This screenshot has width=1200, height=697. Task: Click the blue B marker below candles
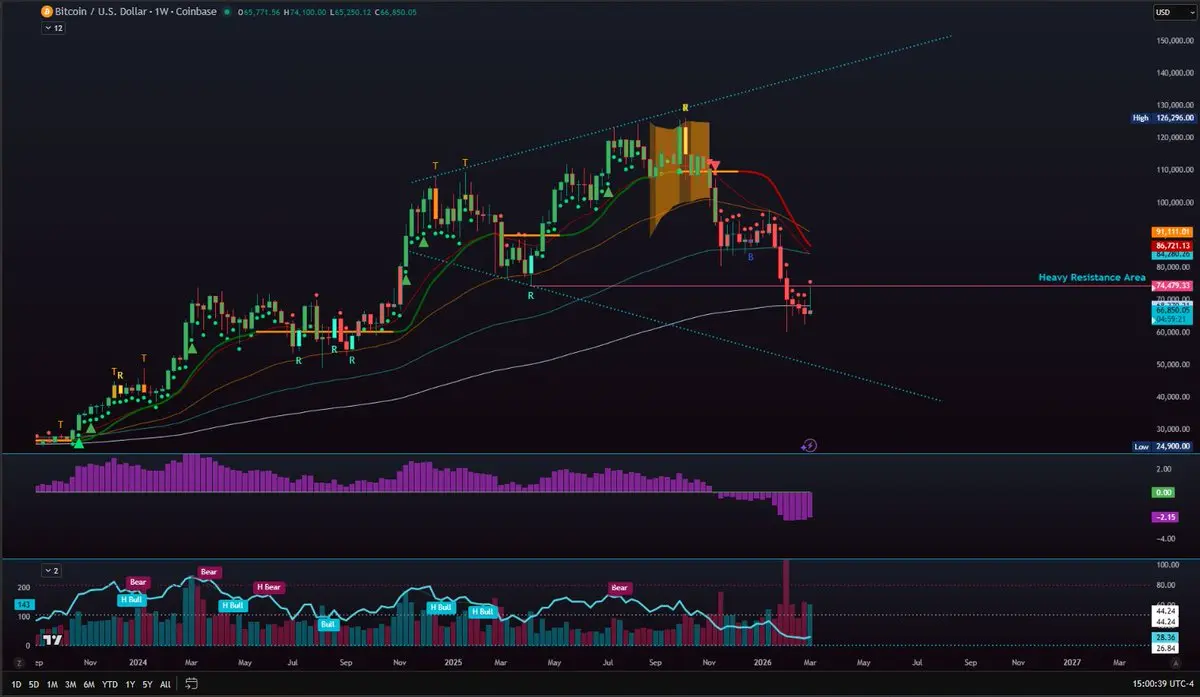point(751,257)
